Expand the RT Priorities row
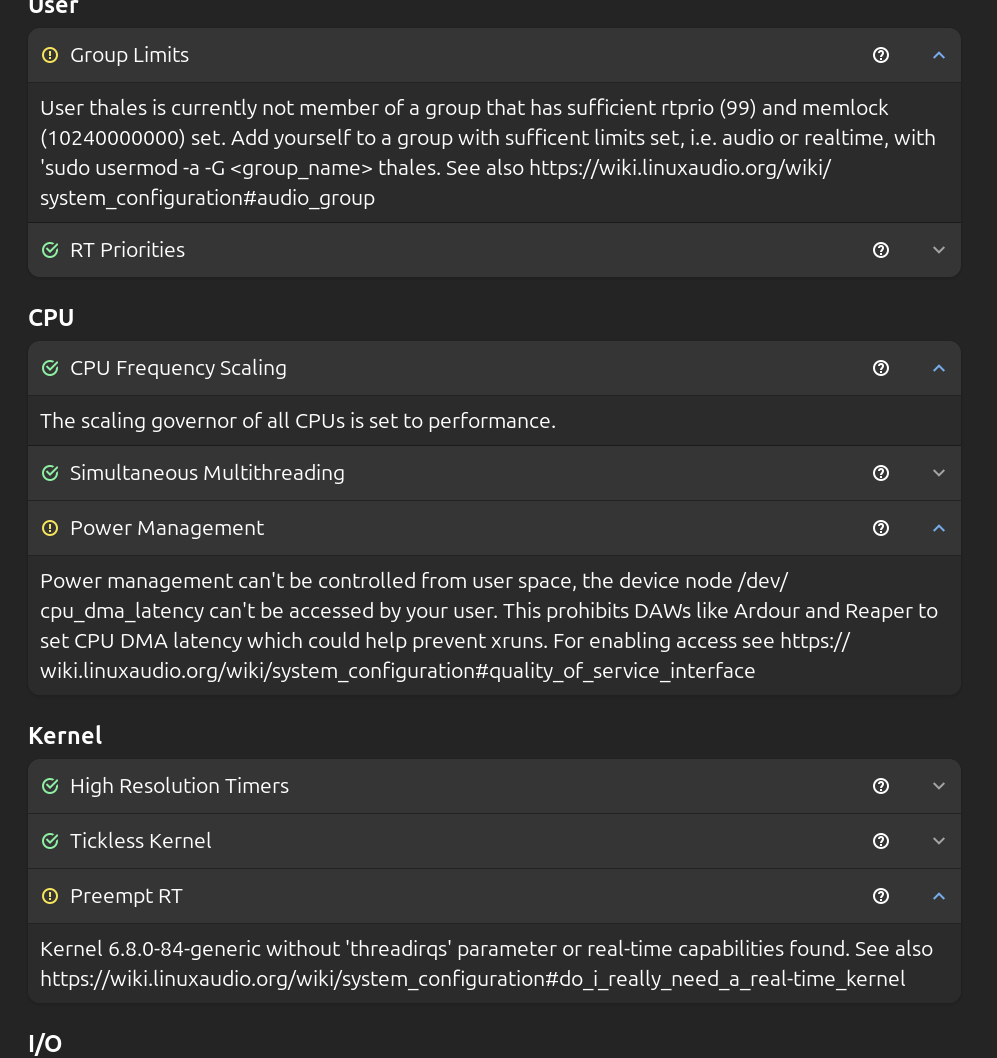The height and width of the screenshot is (1058, 997). tap(938, 250)
